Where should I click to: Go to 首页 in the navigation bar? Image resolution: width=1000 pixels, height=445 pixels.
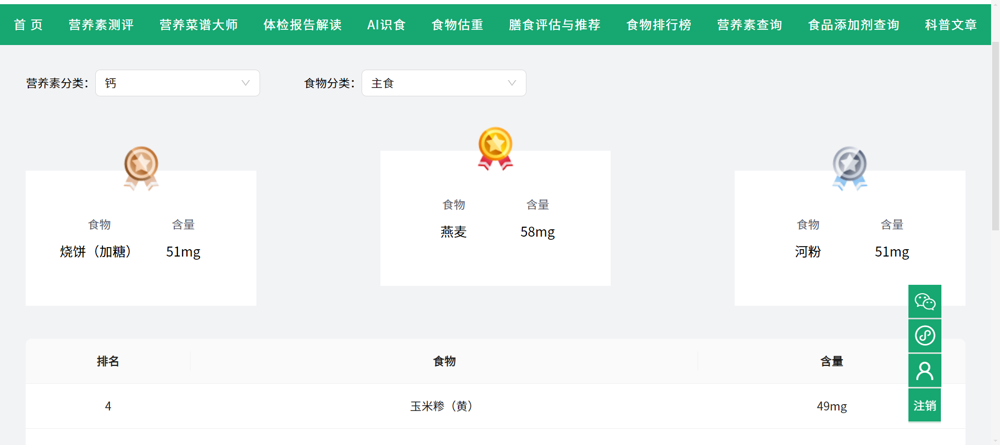(28, 25)
